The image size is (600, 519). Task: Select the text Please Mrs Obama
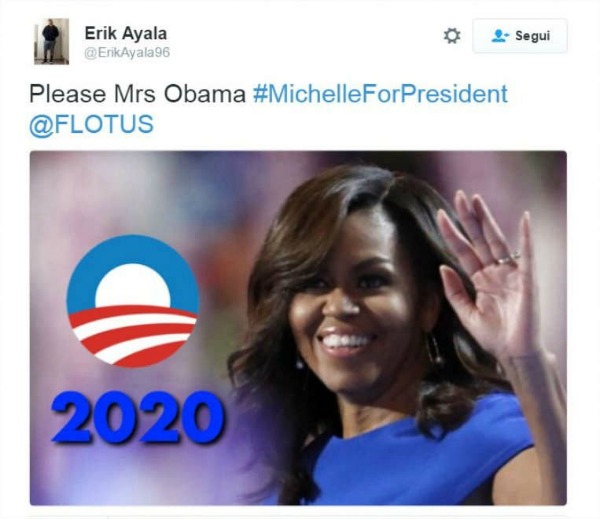[137, 94]
